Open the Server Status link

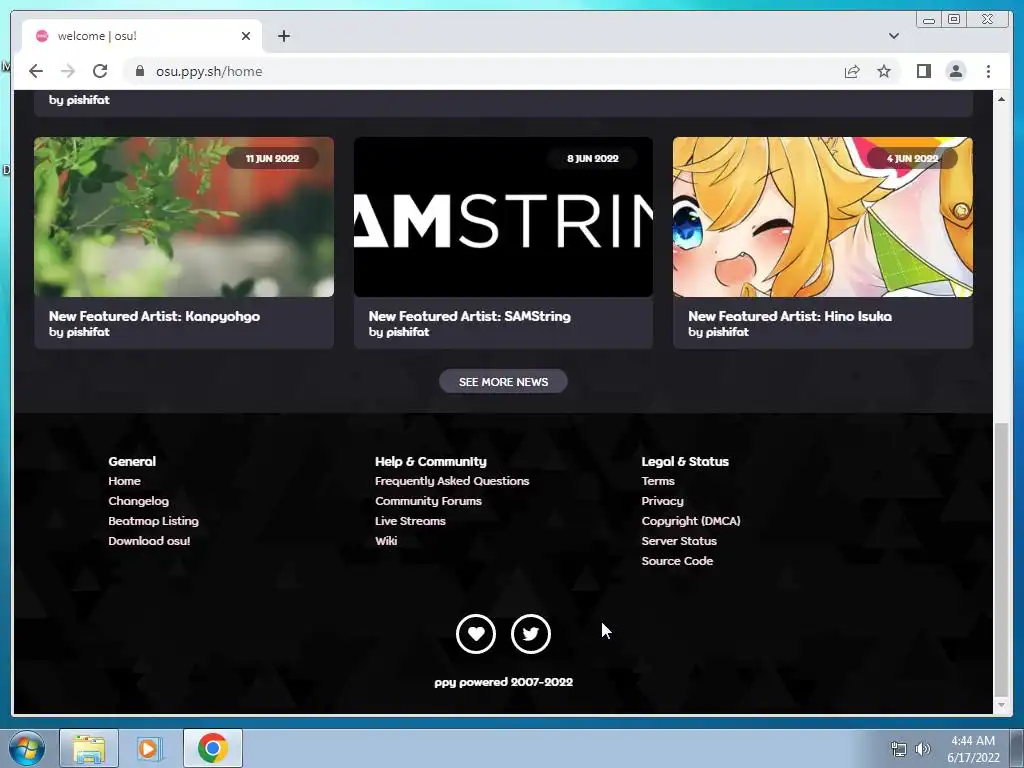(x=679, y=541)
